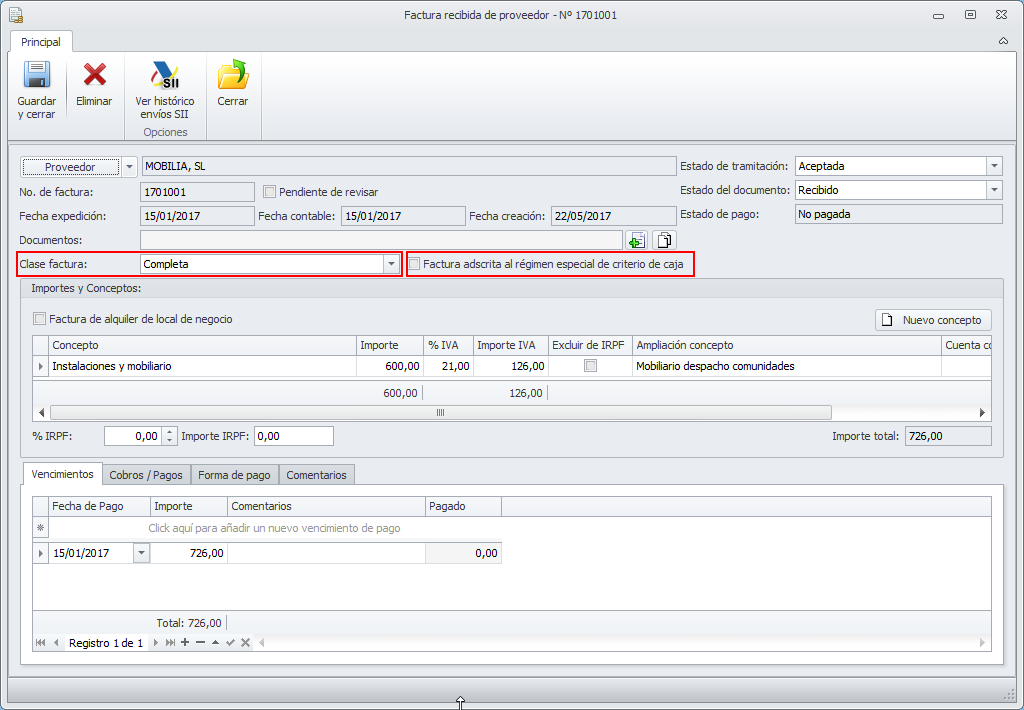This screenshot has height=710, width=1024.
Task: Open Ver histórico envíos SII
Action: pos(165,76)
